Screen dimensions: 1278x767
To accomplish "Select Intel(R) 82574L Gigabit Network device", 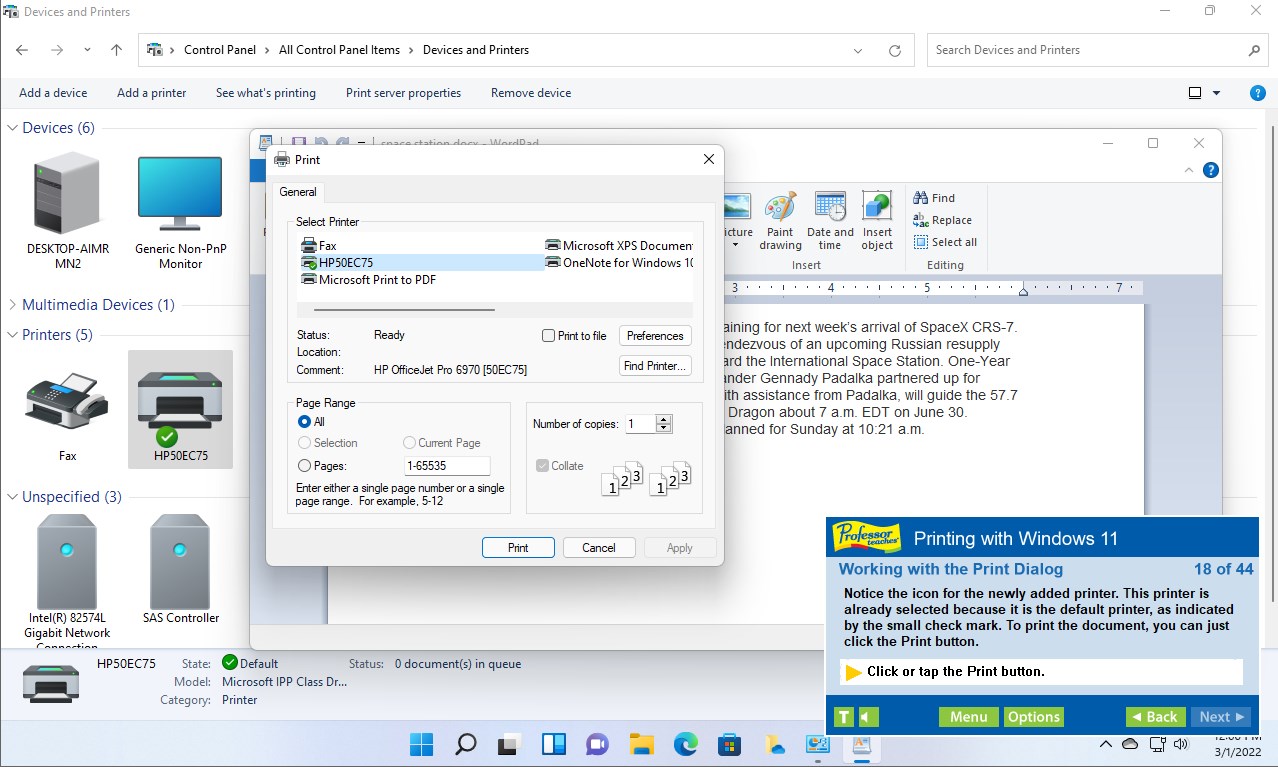I will (67, 580).
